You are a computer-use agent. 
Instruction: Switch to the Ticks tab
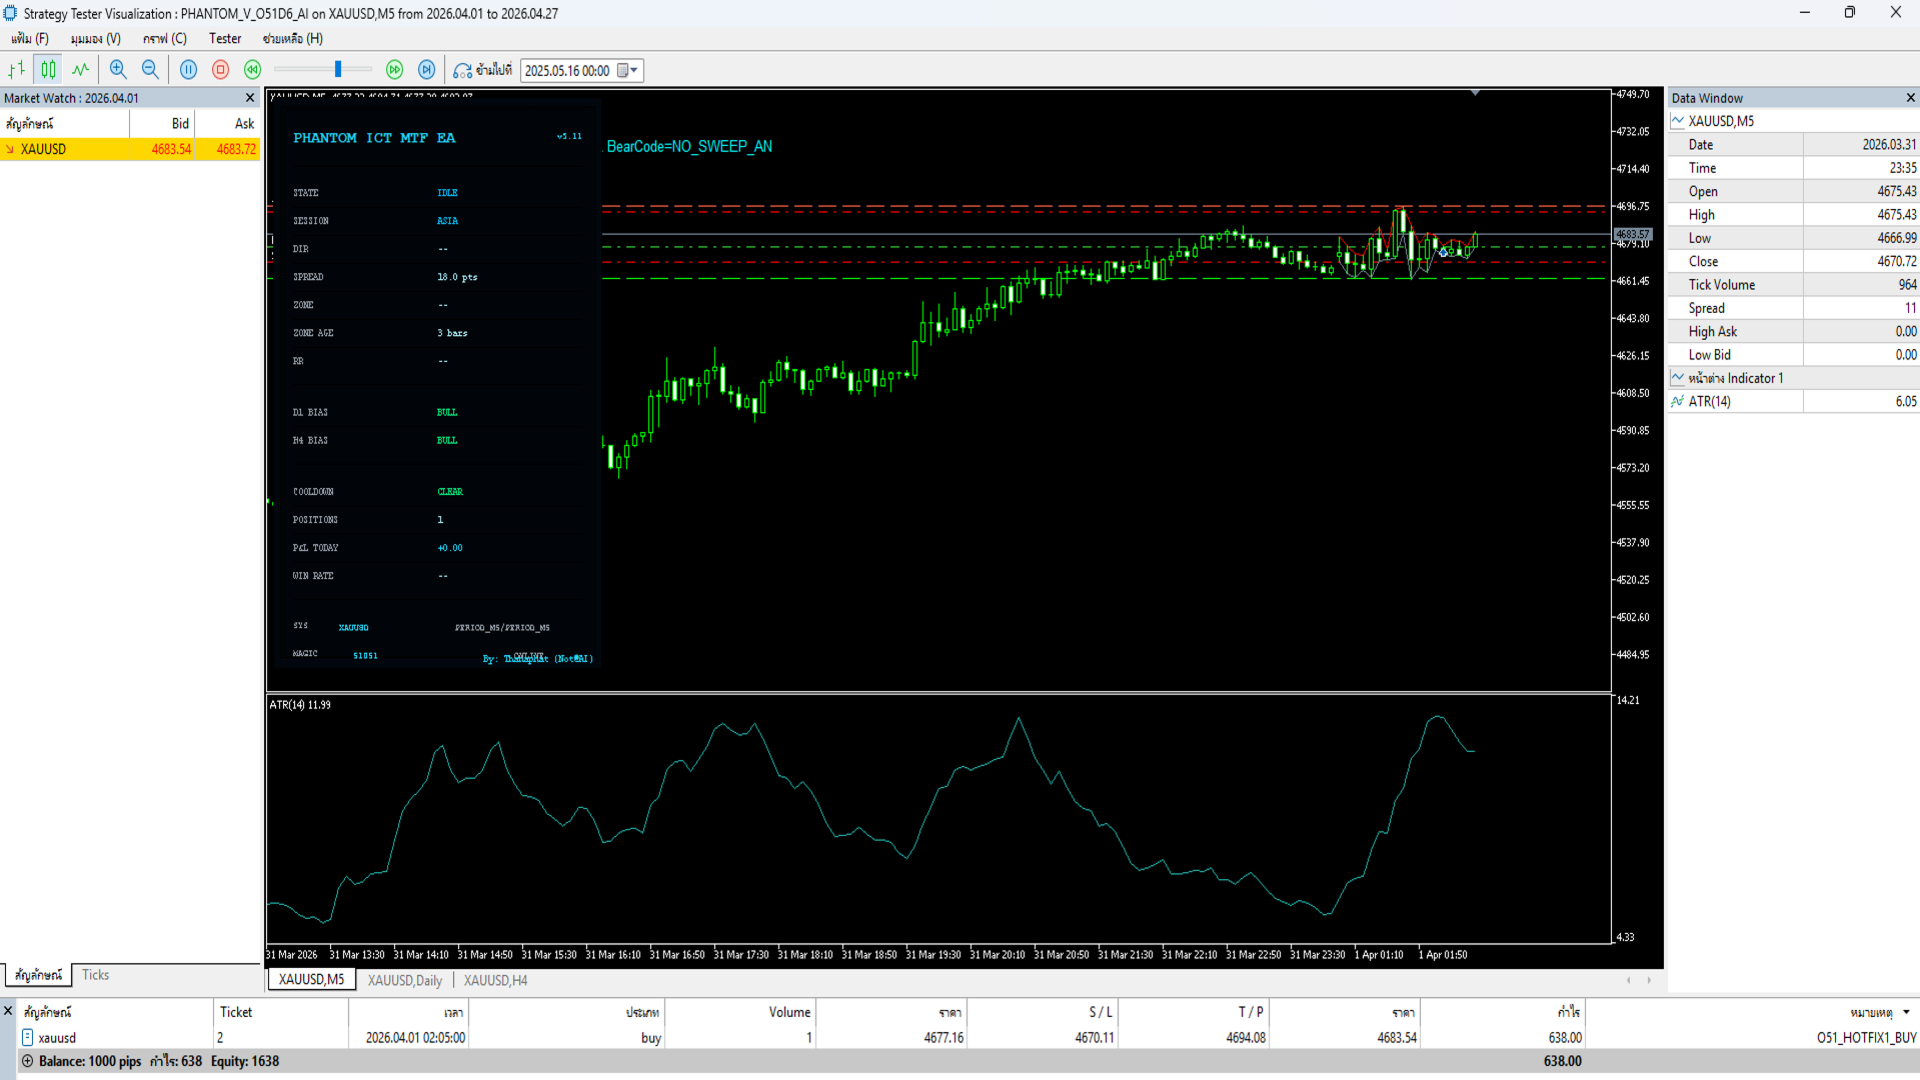pos(96,975)
